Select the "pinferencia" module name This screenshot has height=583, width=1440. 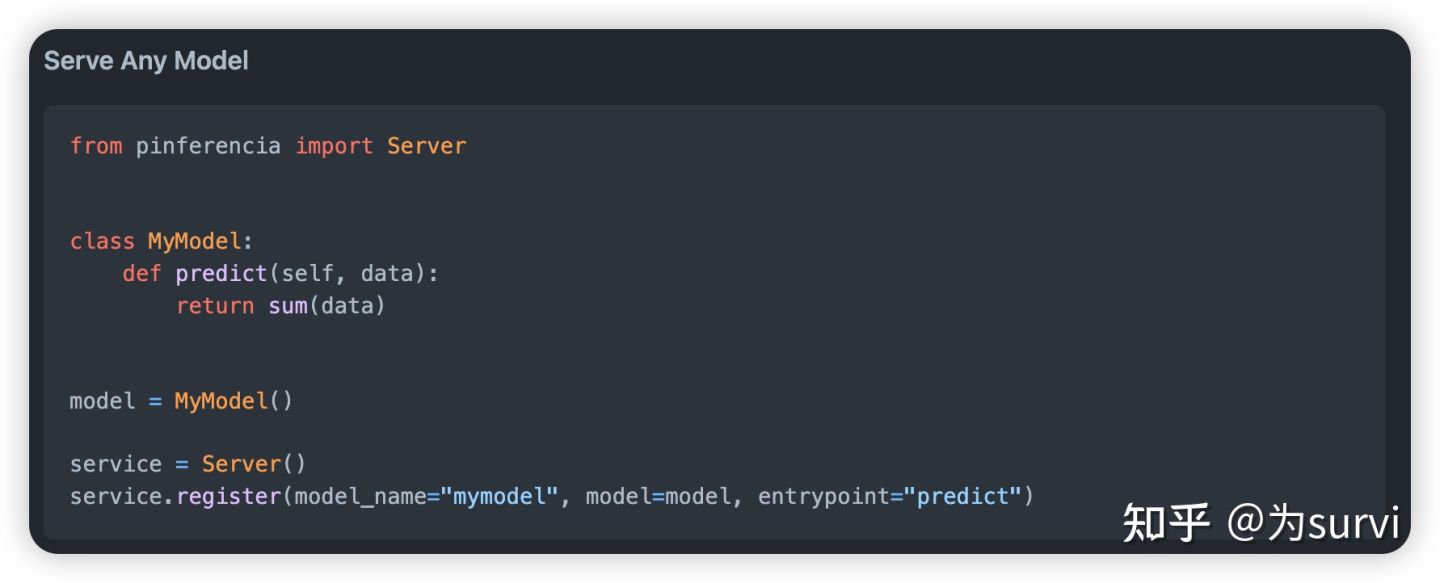(208, 146)
